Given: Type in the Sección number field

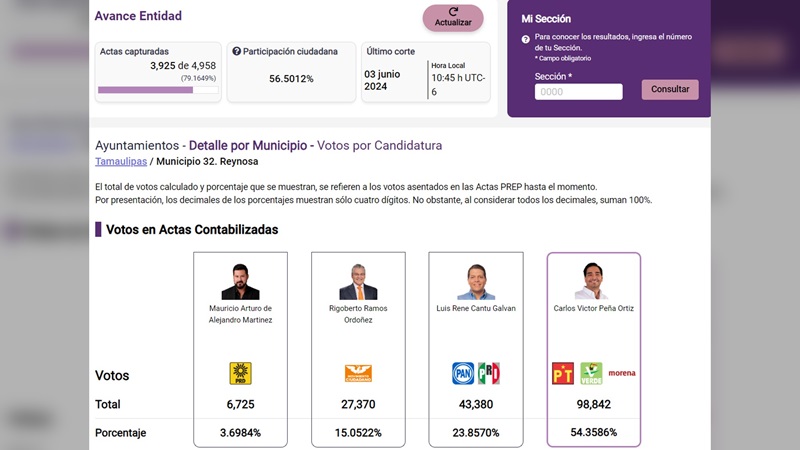Looking at the screenshot, I should pos(579,92).
